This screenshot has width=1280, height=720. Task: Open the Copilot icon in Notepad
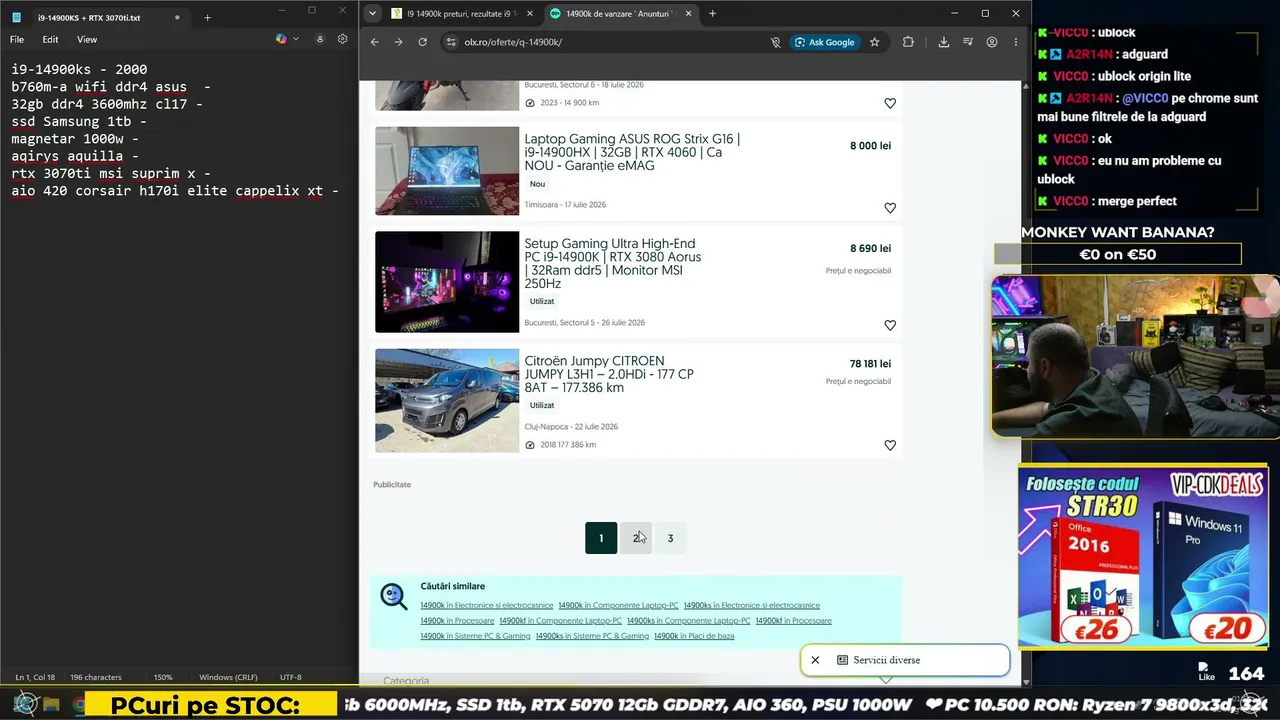281,39
